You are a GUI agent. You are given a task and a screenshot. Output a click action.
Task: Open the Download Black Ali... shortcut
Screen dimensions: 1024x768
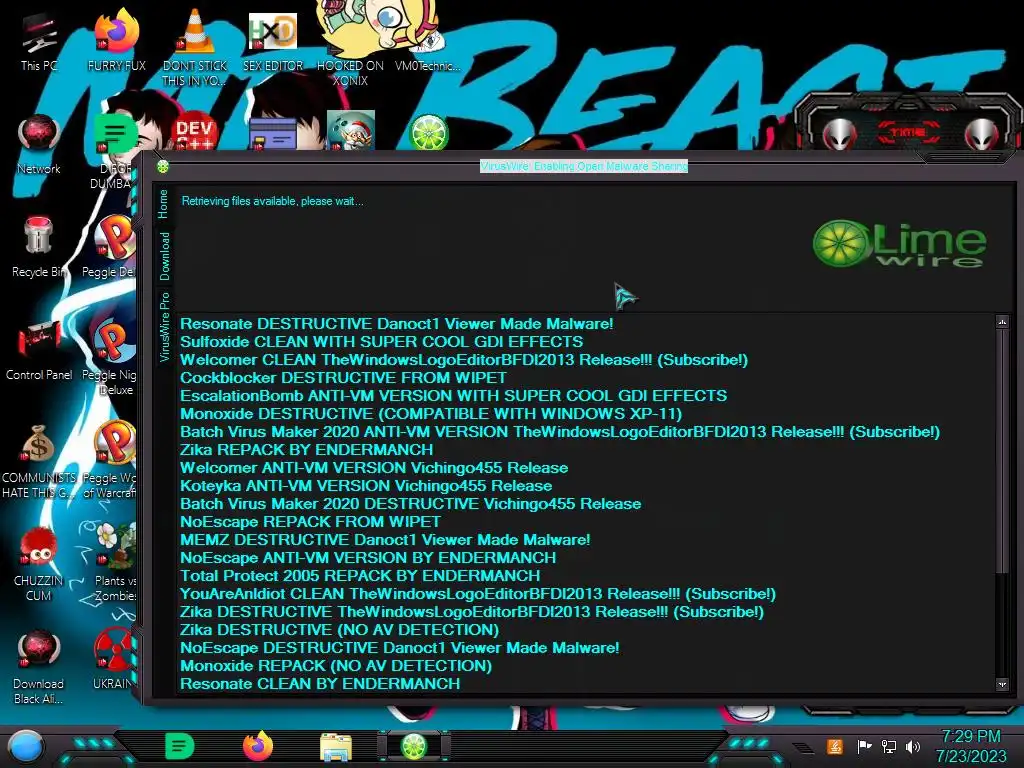pyautogui.click(x=39, y=667)
